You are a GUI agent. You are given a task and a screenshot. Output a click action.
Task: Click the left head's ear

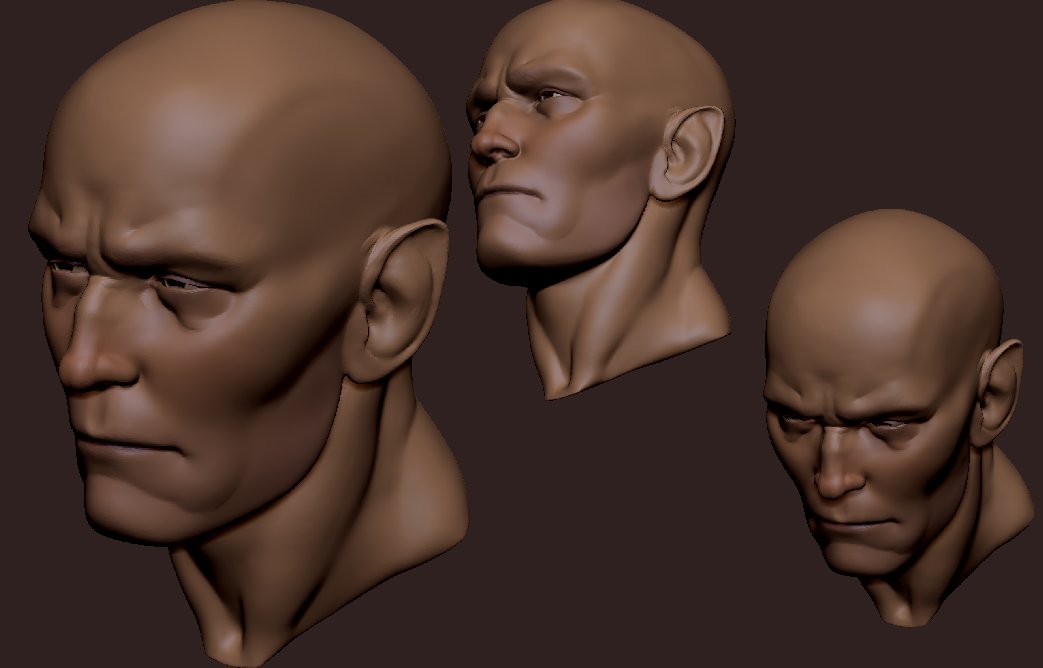point(390,300)
